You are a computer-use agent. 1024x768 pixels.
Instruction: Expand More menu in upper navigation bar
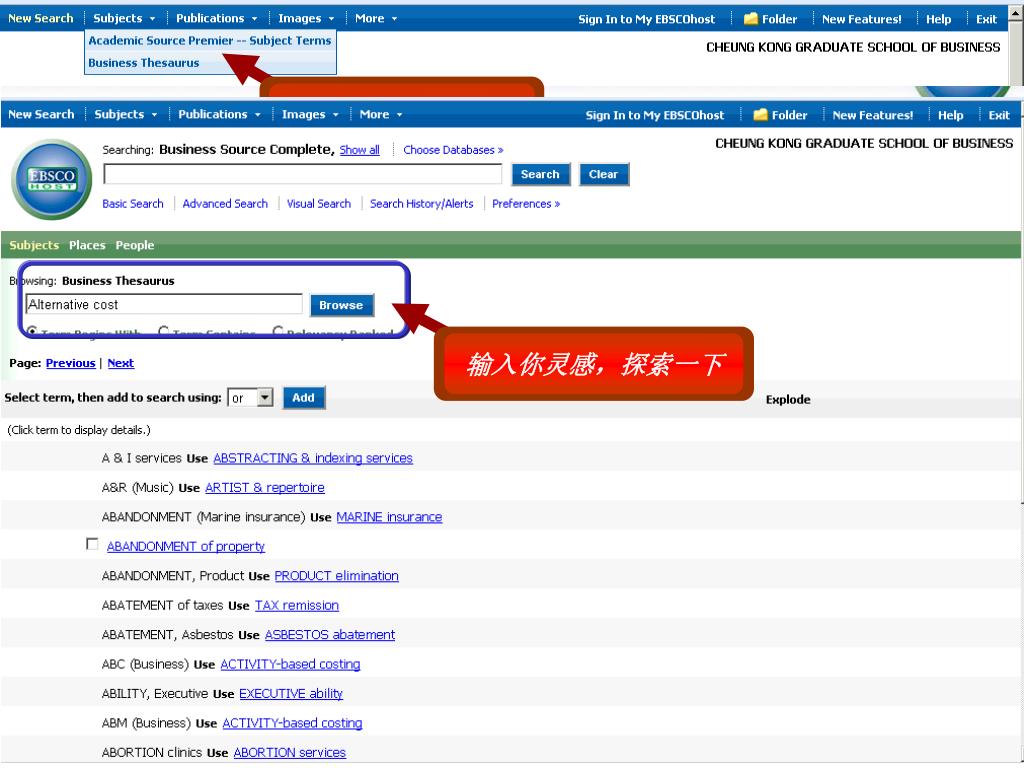pyautogui.click(x=376, y=18)
